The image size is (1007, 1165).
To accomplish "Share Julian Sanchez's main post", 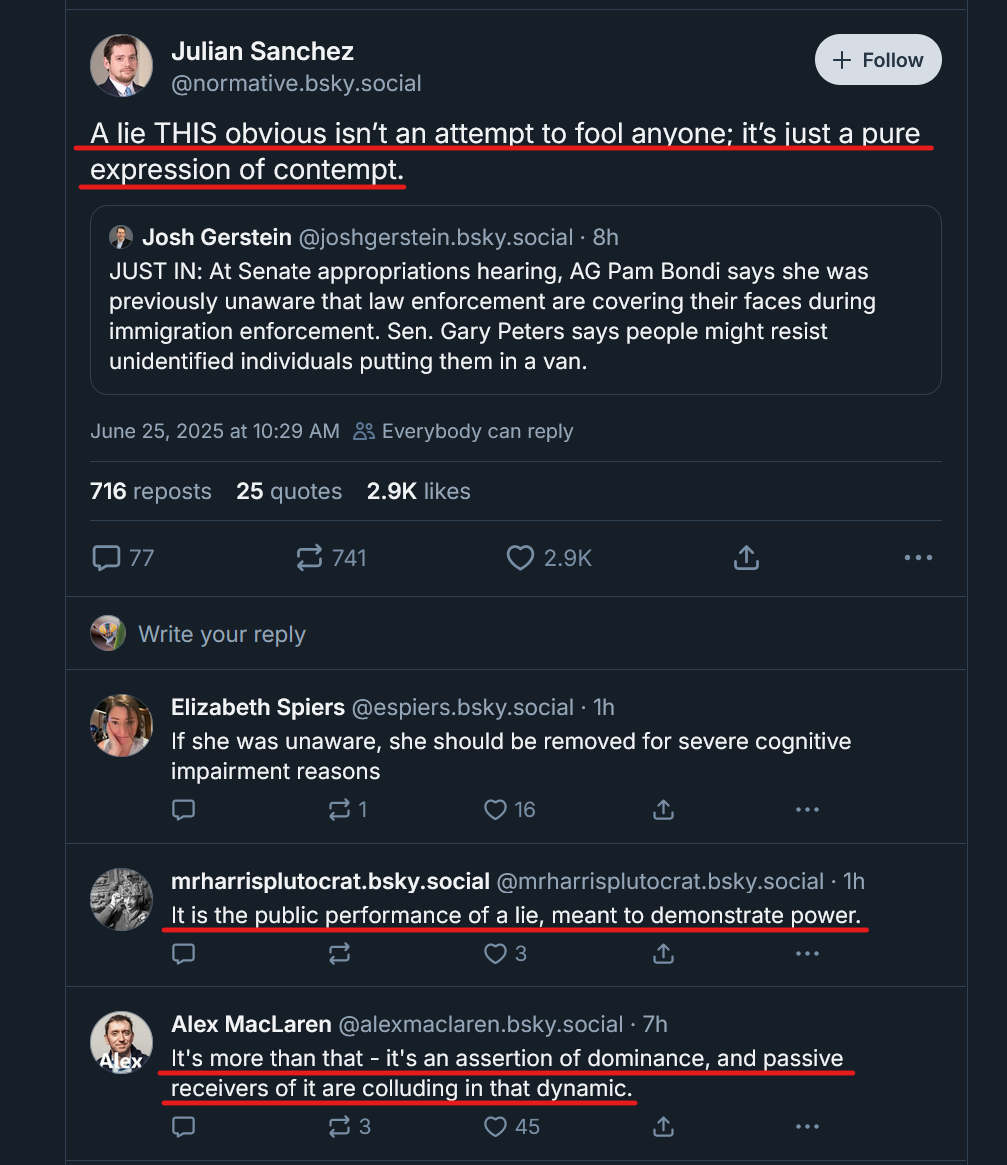I will (x=746, y=557).
